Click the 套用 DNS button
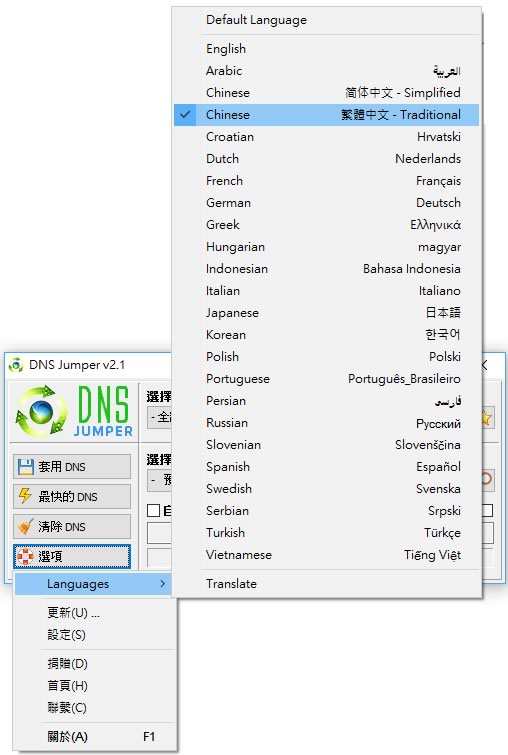Image resolution: width=508 pixels, height=755 pixels. tap(72, 466)
